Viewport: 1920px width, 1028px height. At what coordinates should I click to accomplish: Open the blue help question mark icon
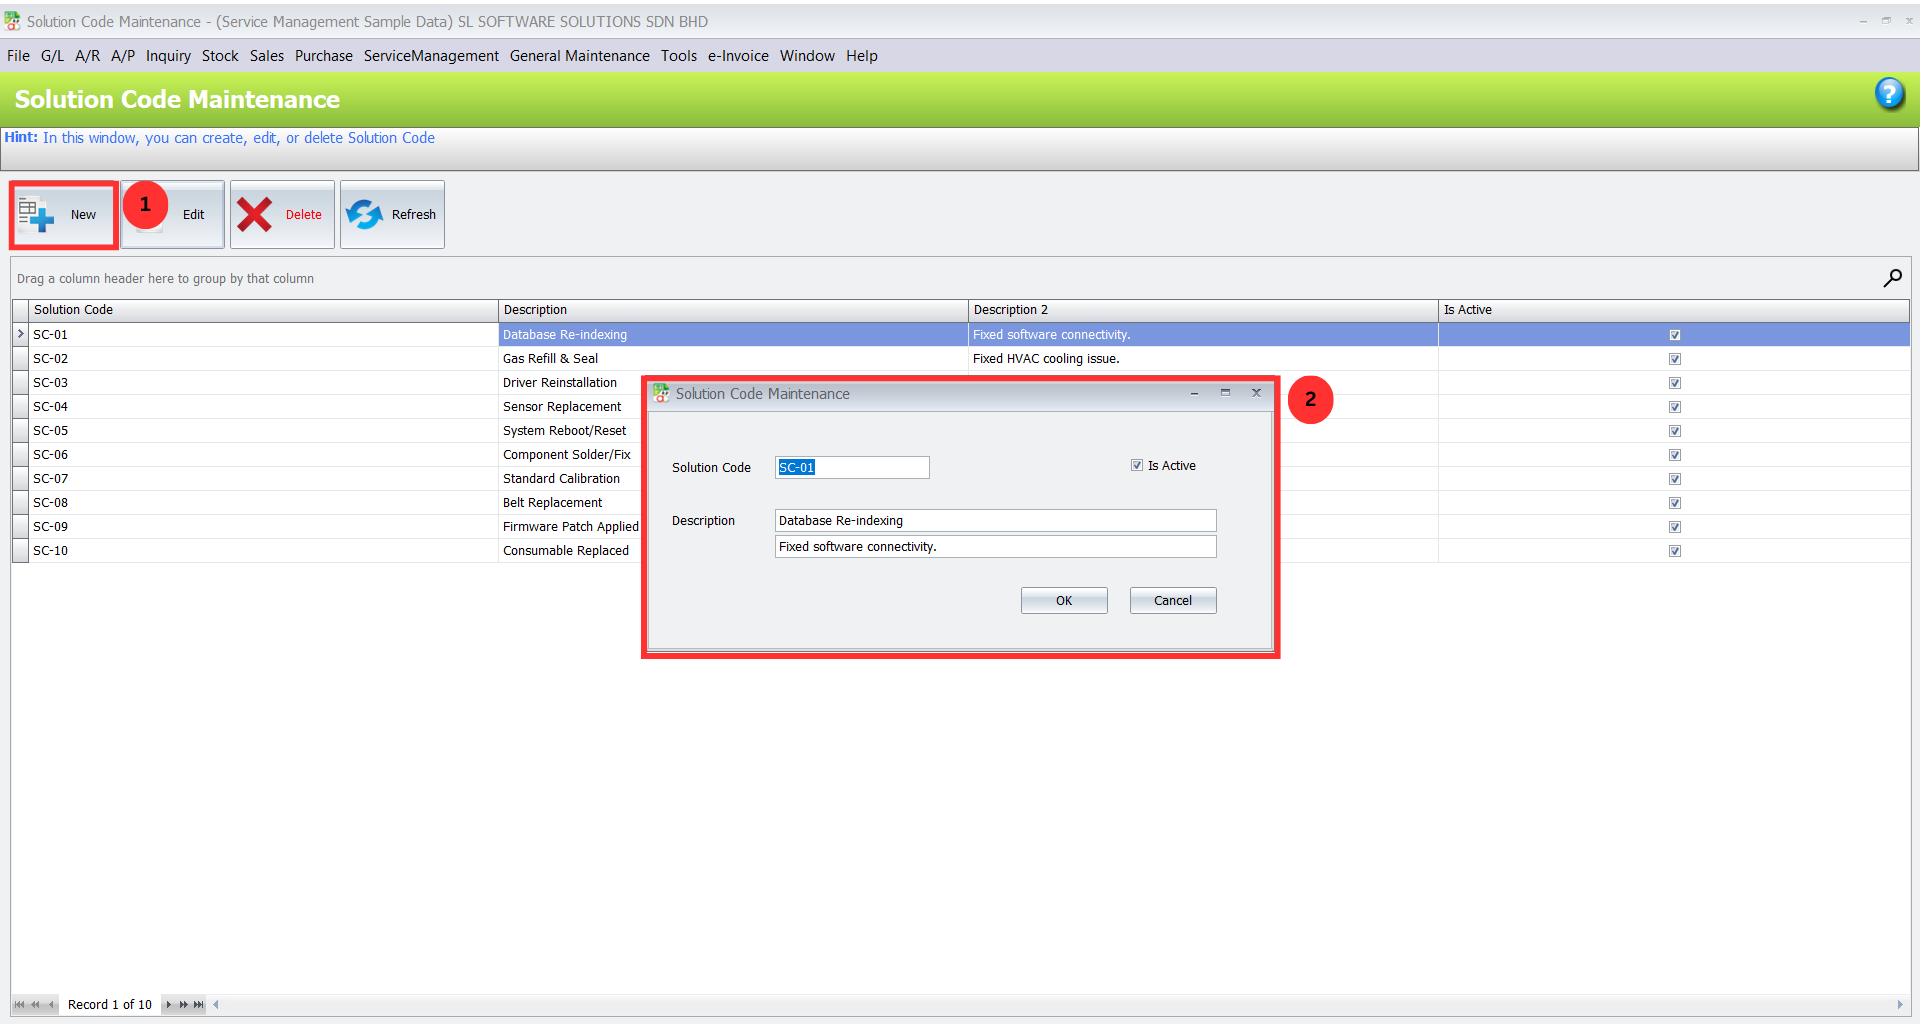tap(1888, 94)
